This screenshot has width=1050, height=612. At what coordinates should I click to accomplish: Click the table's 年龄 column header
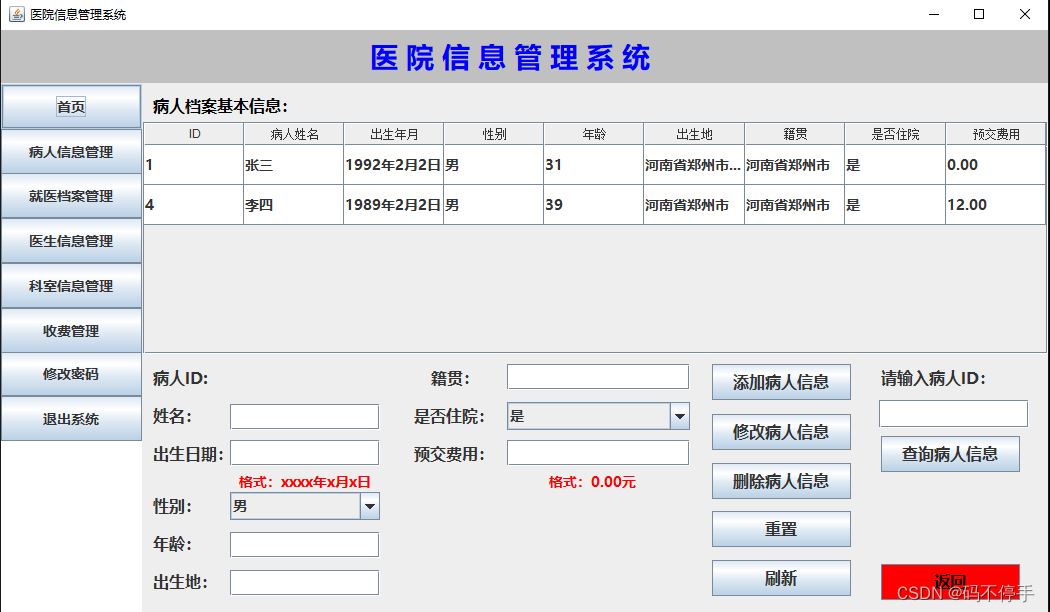(x=594, y=134)
